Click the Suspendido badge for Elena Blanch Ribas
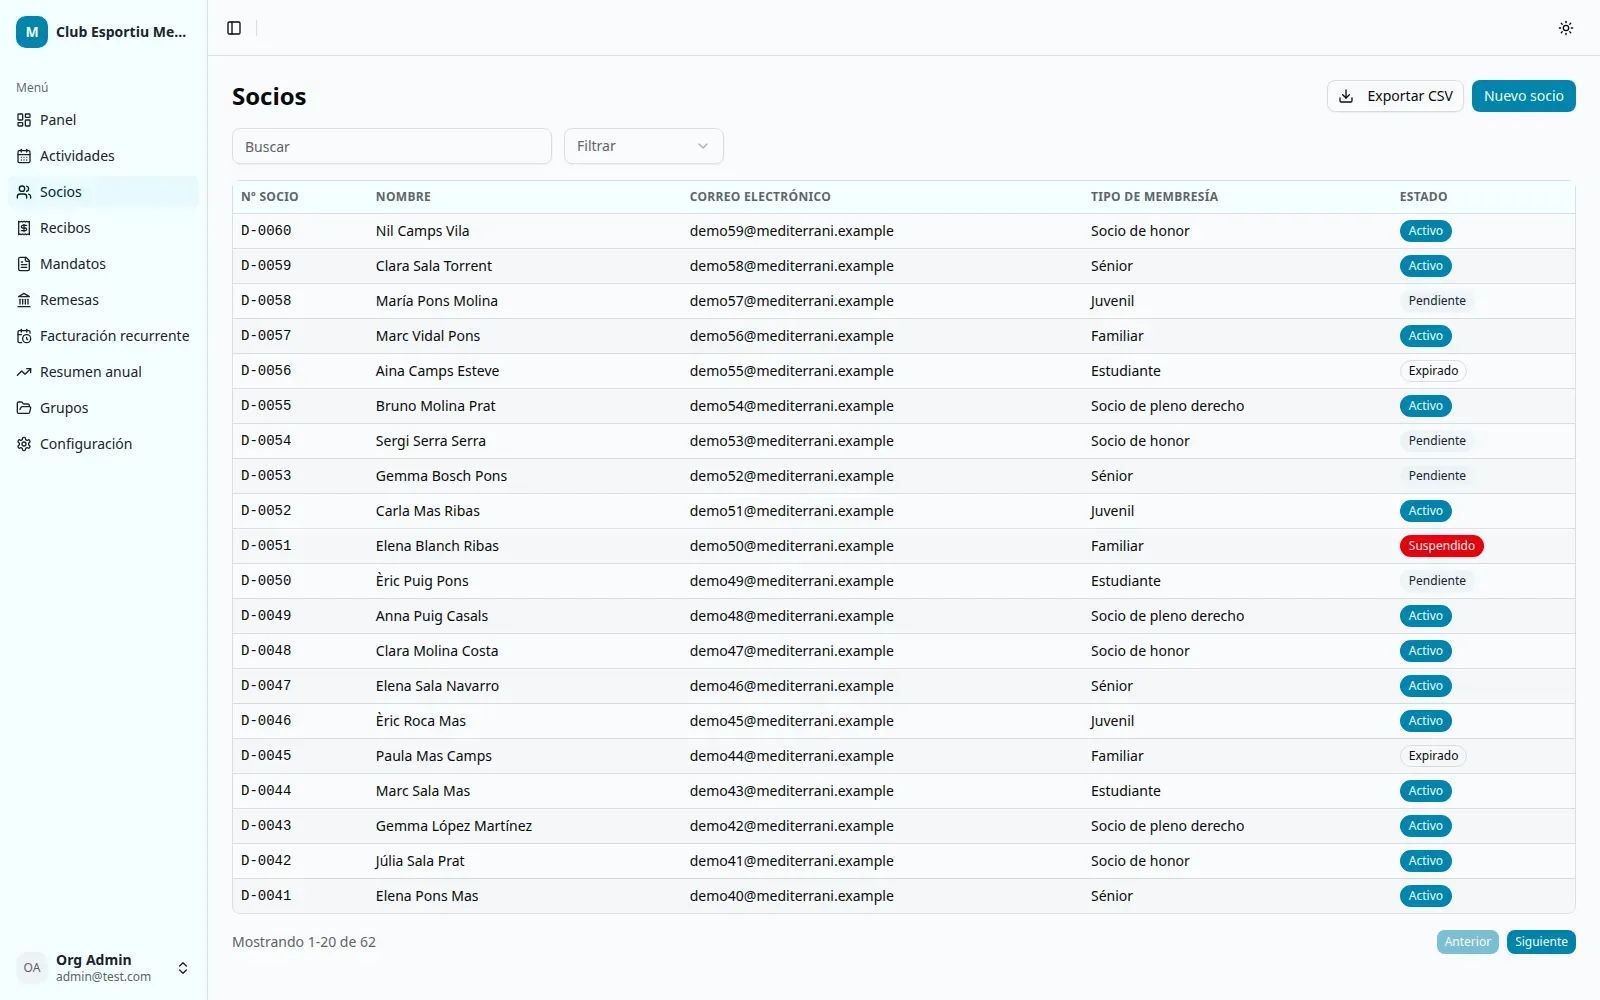The height and width of the screenshot is (1000, 1600). coord(1441,546)
